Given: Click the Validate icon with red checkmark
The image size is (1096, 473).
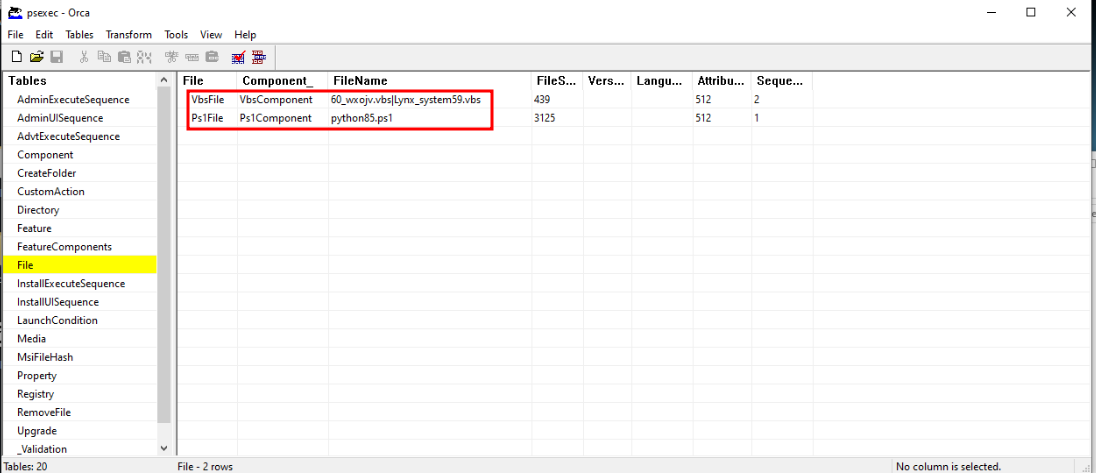Looking at the screenshot, I should coord(238,57).
